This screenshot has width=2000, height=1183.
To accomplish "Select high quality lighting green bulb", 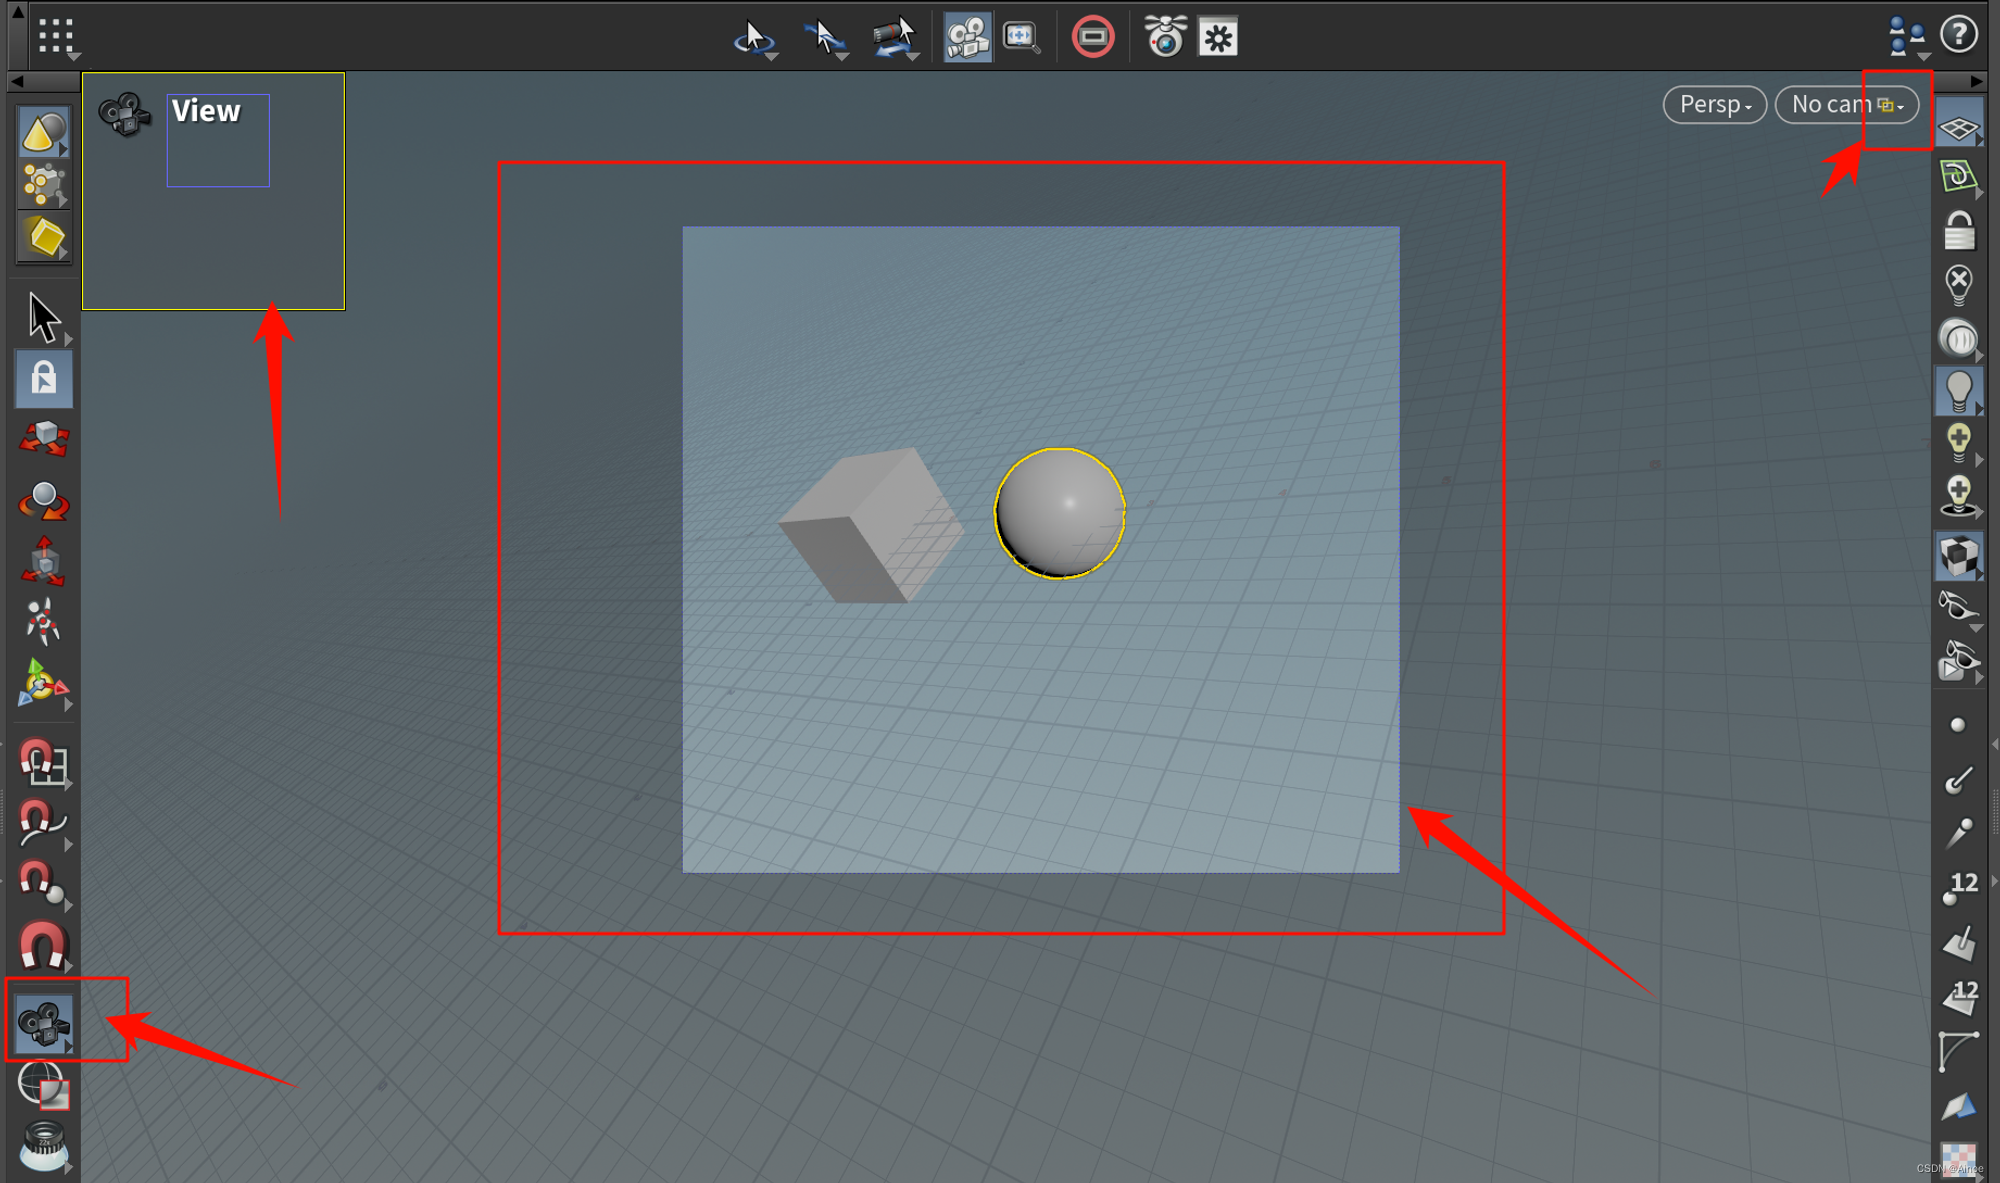I will 1958,443.
